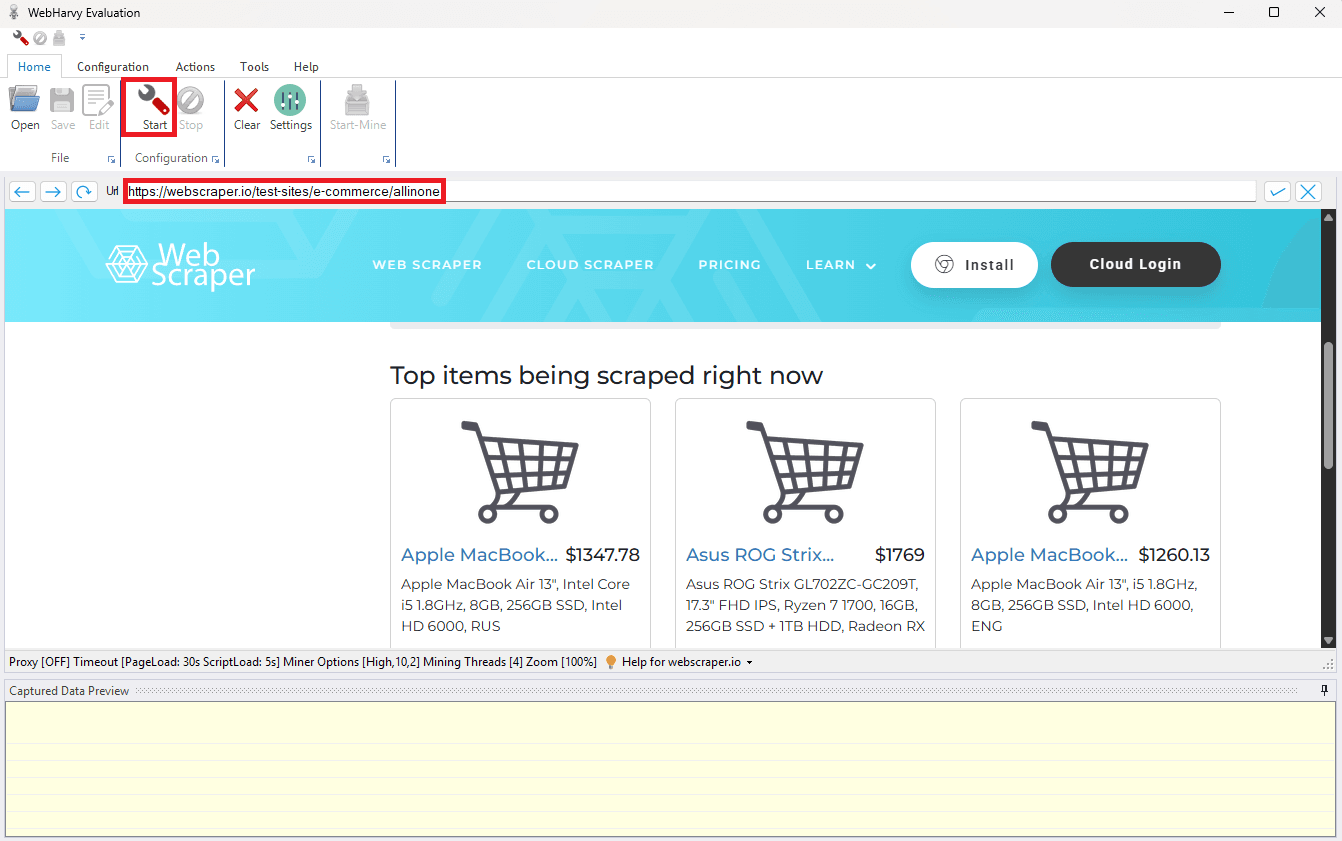Select the wrench icon in the quick access toolbar
The height and width of the screenshot is (841, 1342).
pyautogui.click(x=20, y=37)
